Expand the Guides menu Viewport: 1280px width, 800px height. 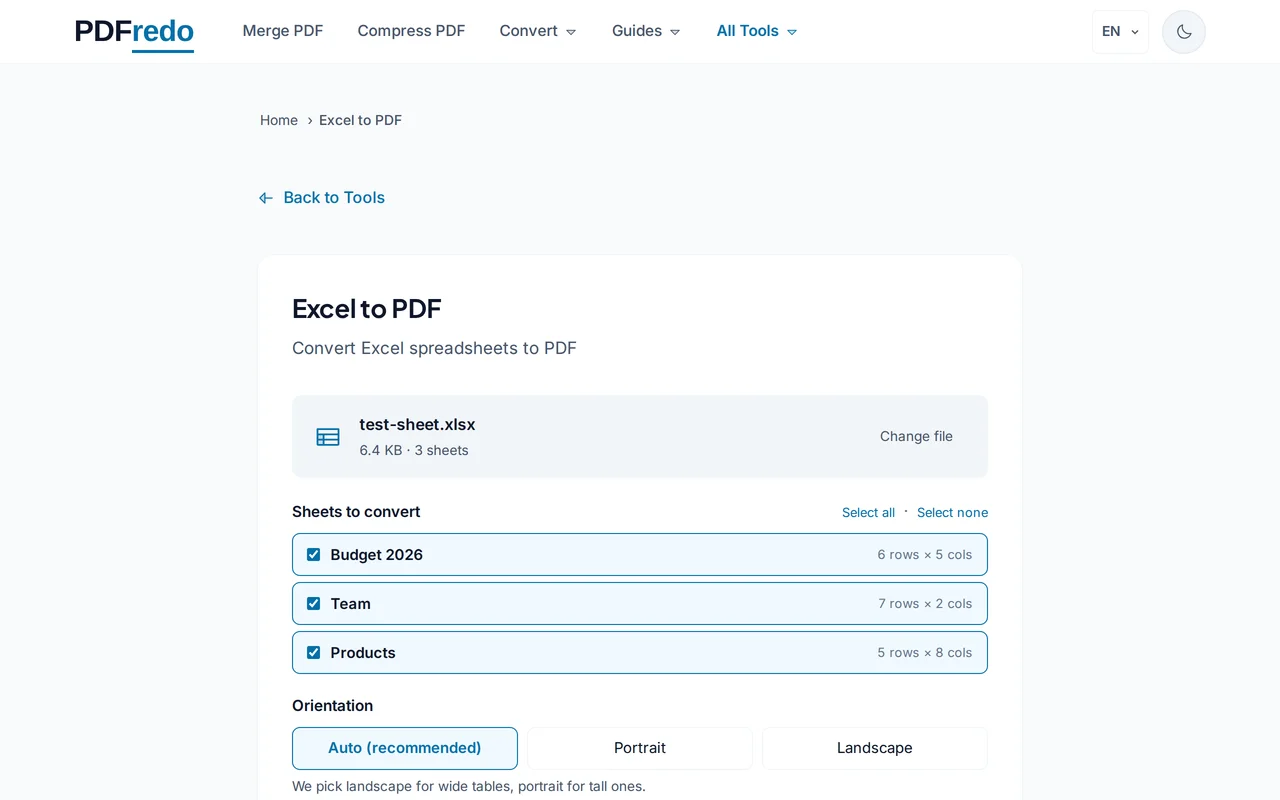[x=645, y=31]
